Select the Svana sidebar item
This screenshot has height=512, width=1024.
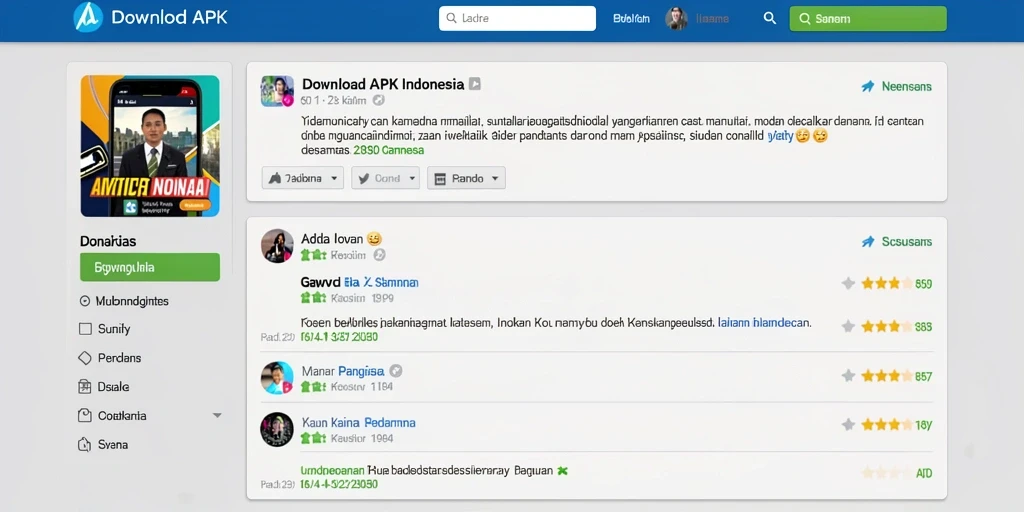tap(103, 445)
